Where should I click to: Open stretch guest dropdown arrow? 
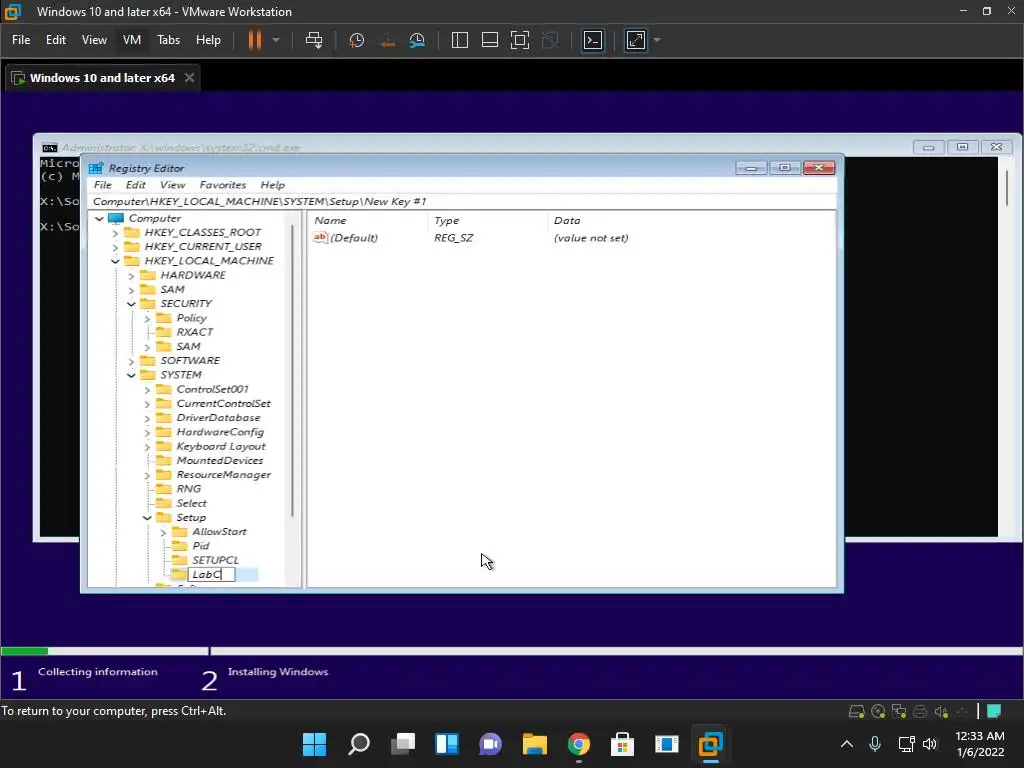(657, 40)
